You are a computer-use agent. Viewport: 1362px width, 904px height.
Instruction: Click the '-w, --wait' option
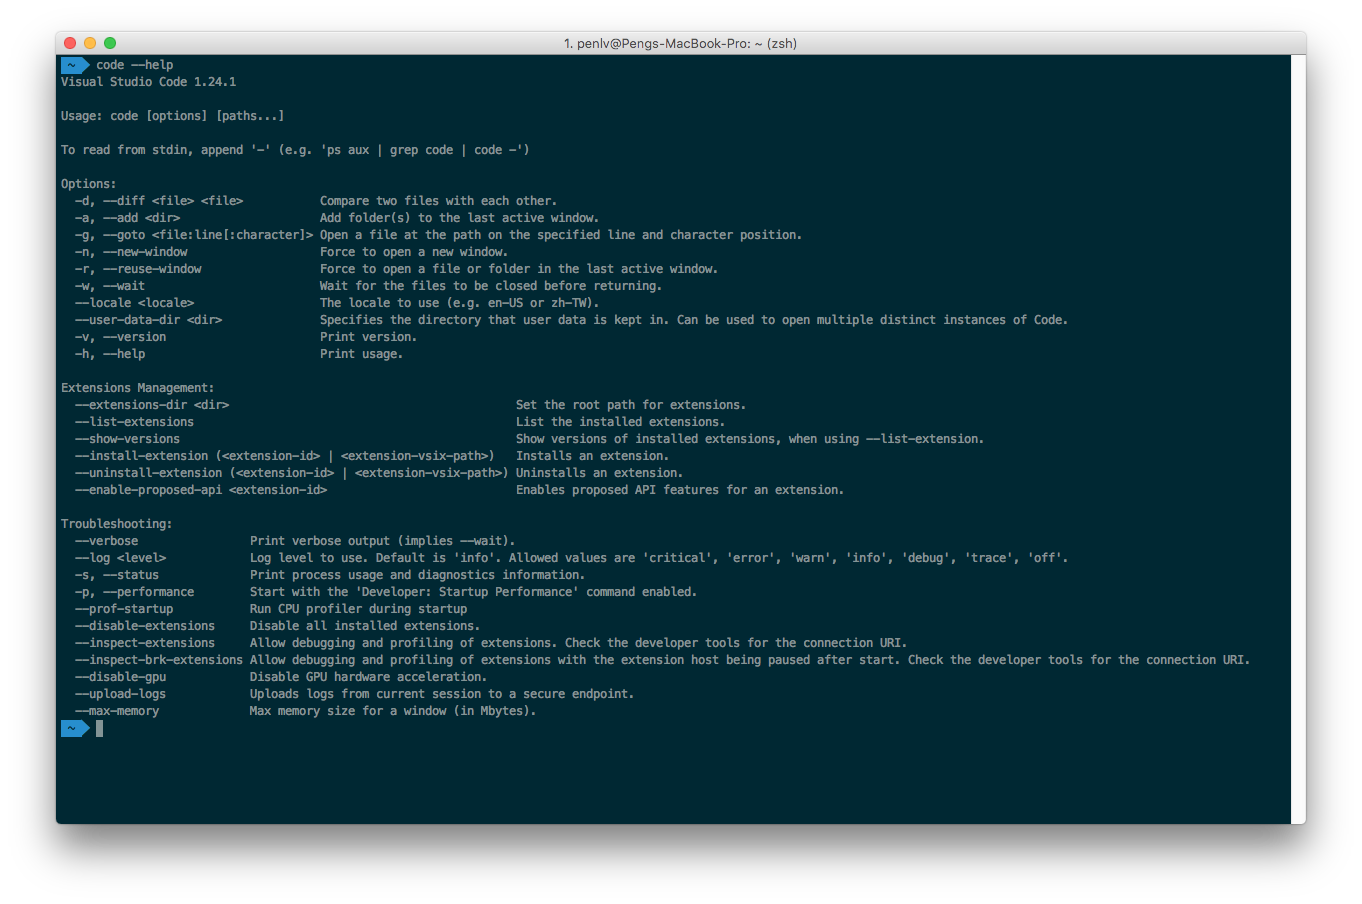pyautogui.click(x=110, y=286)
